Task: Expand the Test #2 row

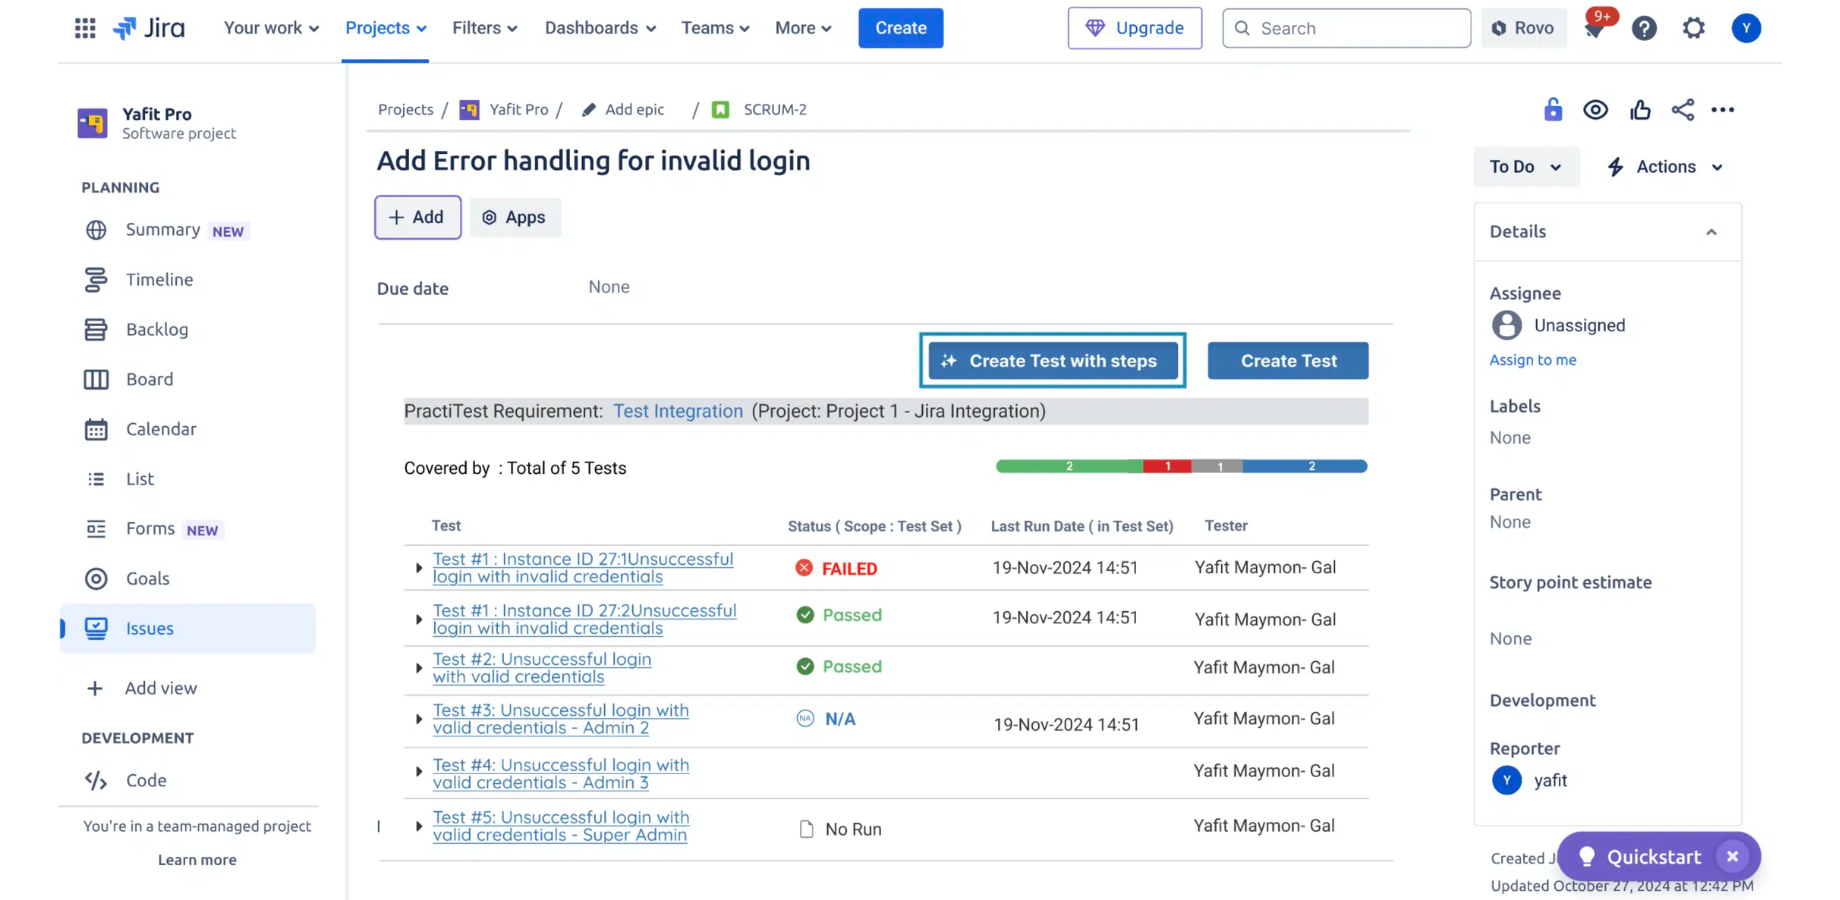Action: 419,668
